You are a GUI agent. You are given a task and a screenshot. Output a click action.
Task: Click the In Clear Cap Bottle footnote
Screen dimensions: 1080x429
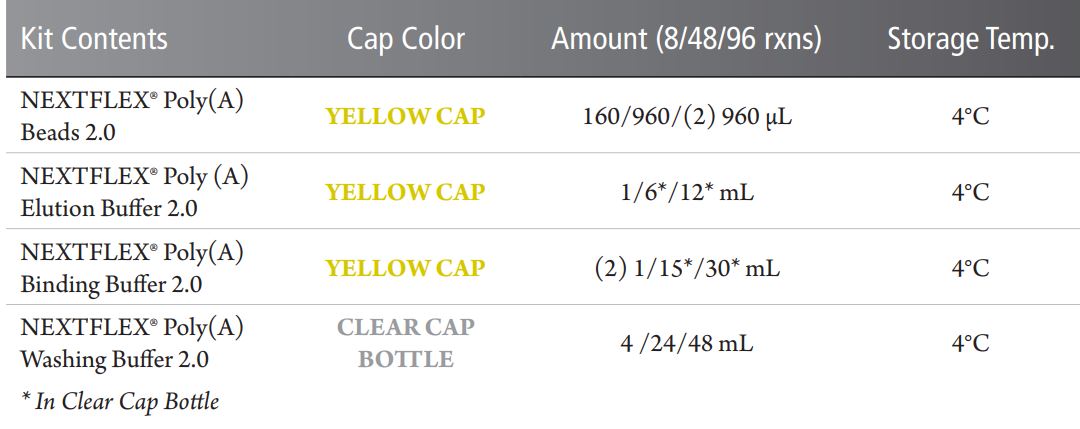tap(119, 402)
